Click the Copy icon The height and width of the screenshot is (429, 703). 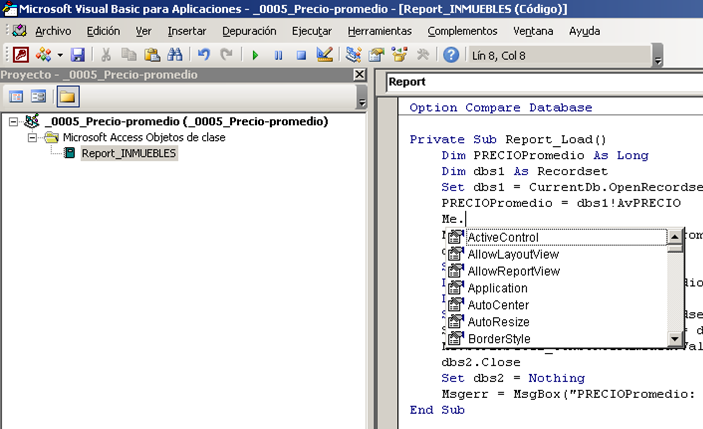(x=129, y=55)
